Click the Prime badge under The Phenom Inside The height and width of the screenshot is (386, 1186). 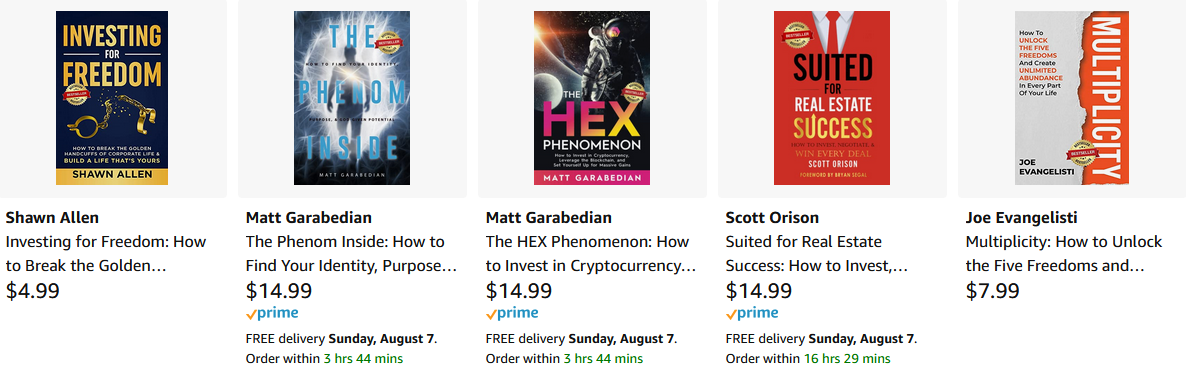point(272,313)
